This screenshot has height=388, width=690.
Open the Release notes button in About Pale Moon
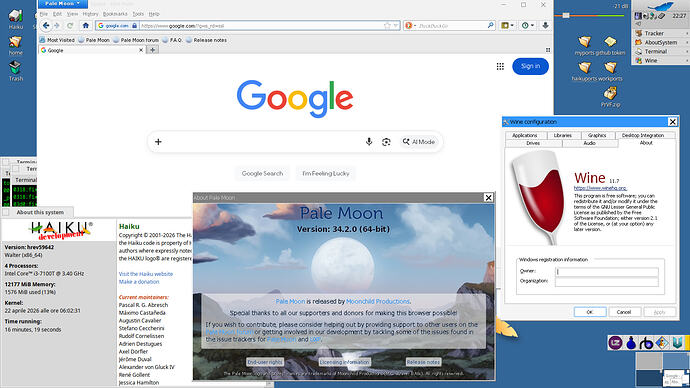coord(423,362)
